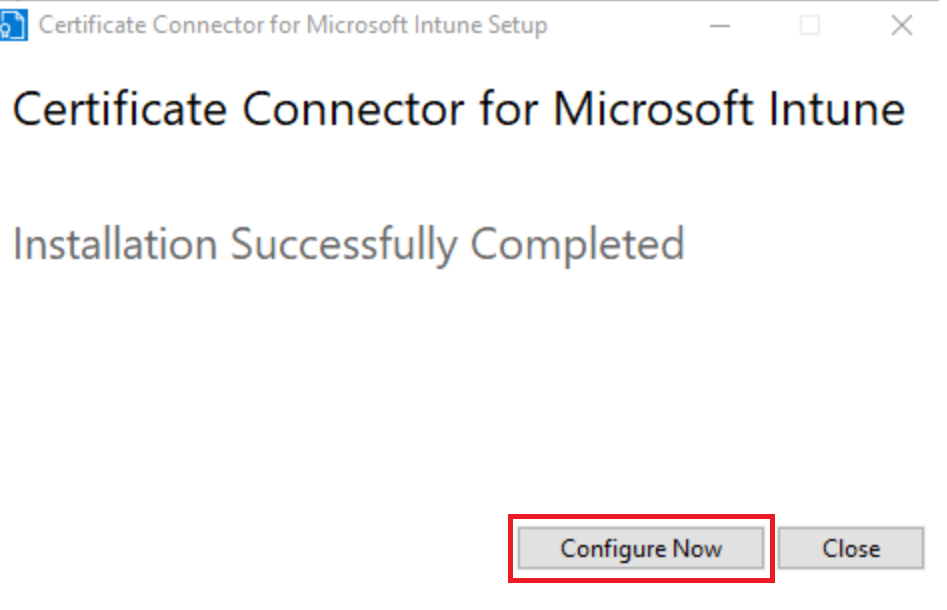Dismiss the installer using the Close button
This screenshot has width=947, height=610.
(851, 548)
